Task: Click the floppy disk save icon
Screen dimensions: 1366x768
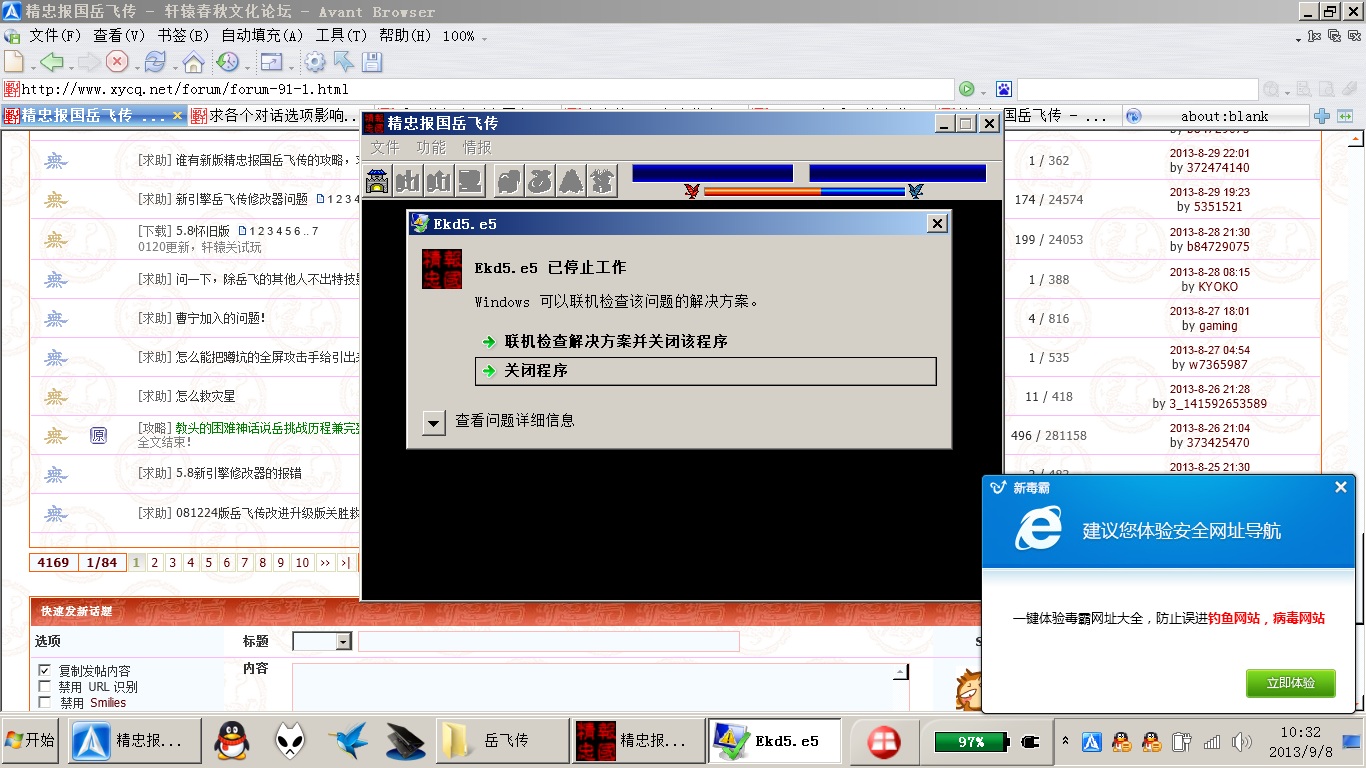Action: click(372, 62)
